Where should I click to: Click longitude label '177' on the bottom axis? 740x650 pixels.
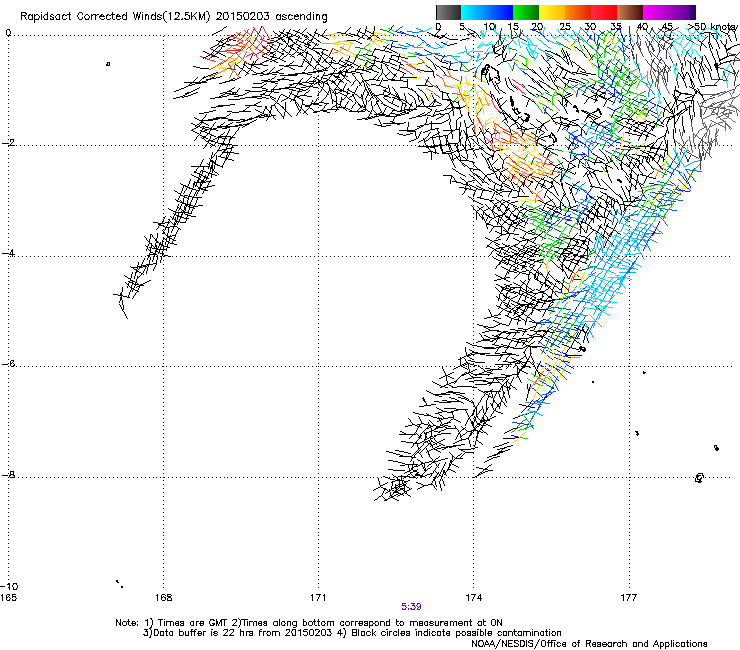pos(629,598)
